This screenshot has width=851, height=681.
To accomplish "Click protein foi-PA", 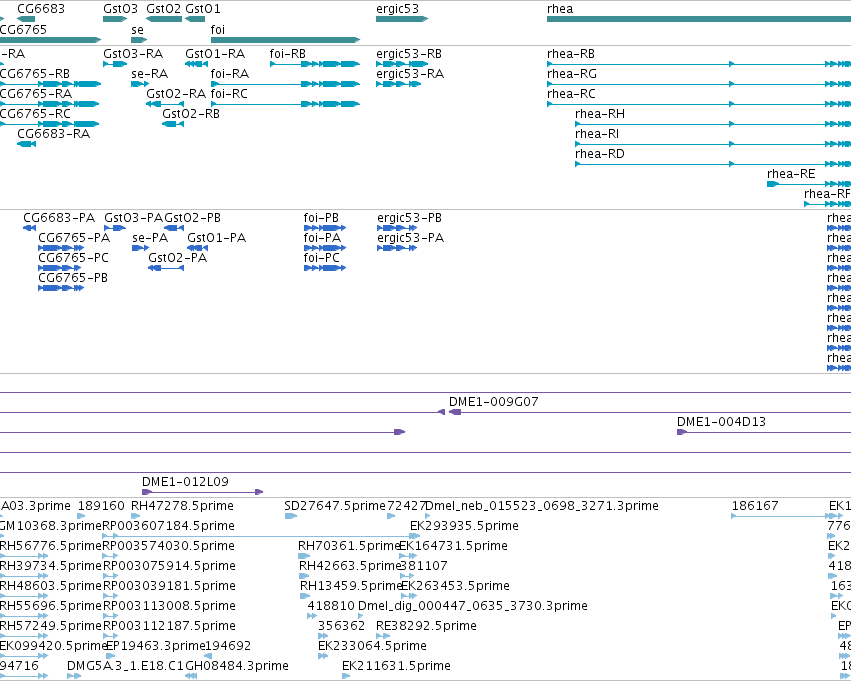I will [x=325, y=248].
